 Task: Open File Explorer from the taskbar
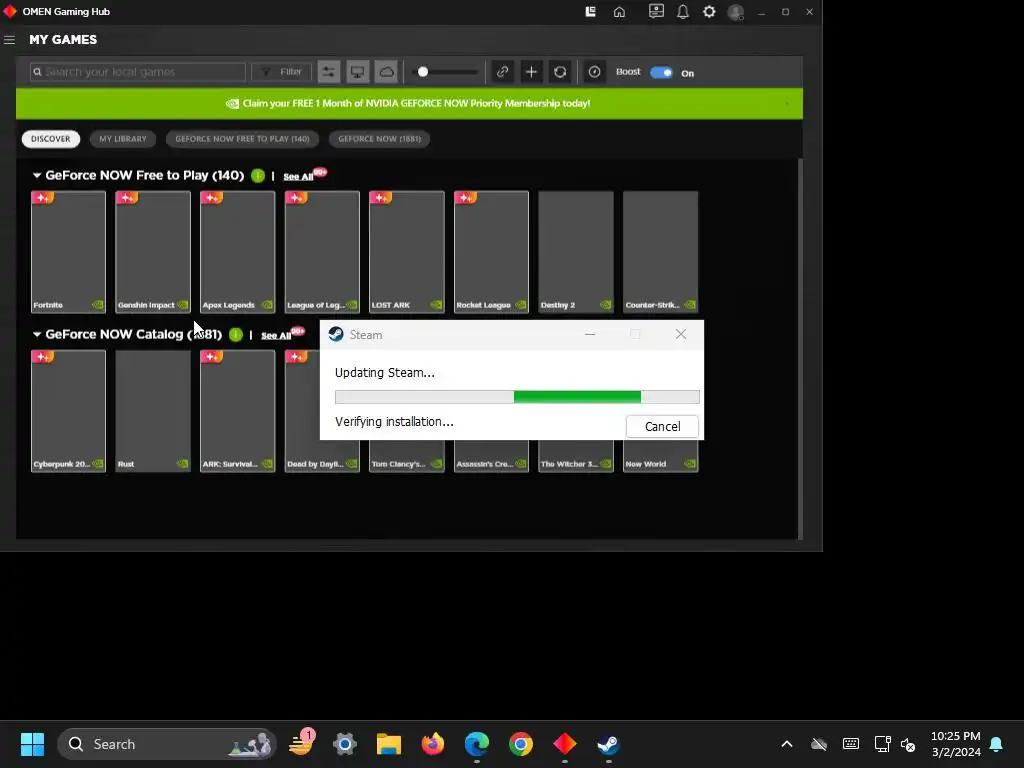389,744
